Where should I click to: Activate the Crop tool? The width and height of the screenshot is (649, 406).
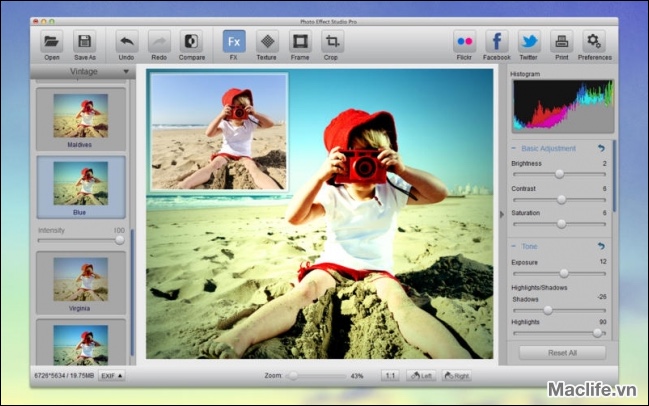click(x=333, y=42)
